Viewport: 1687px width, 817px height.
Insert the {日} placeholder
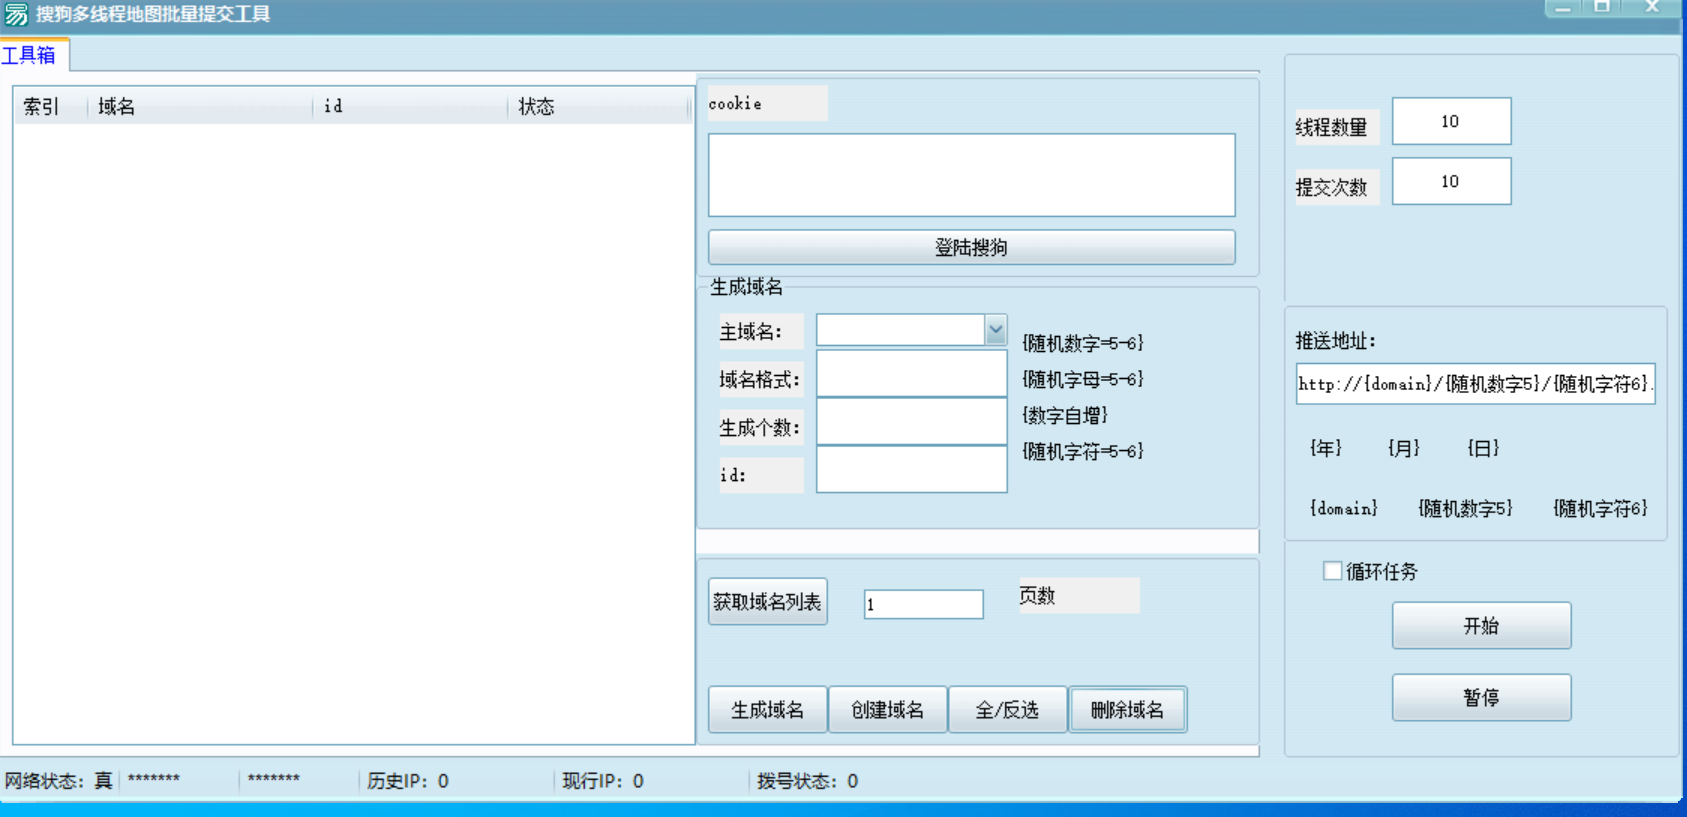1483,448
